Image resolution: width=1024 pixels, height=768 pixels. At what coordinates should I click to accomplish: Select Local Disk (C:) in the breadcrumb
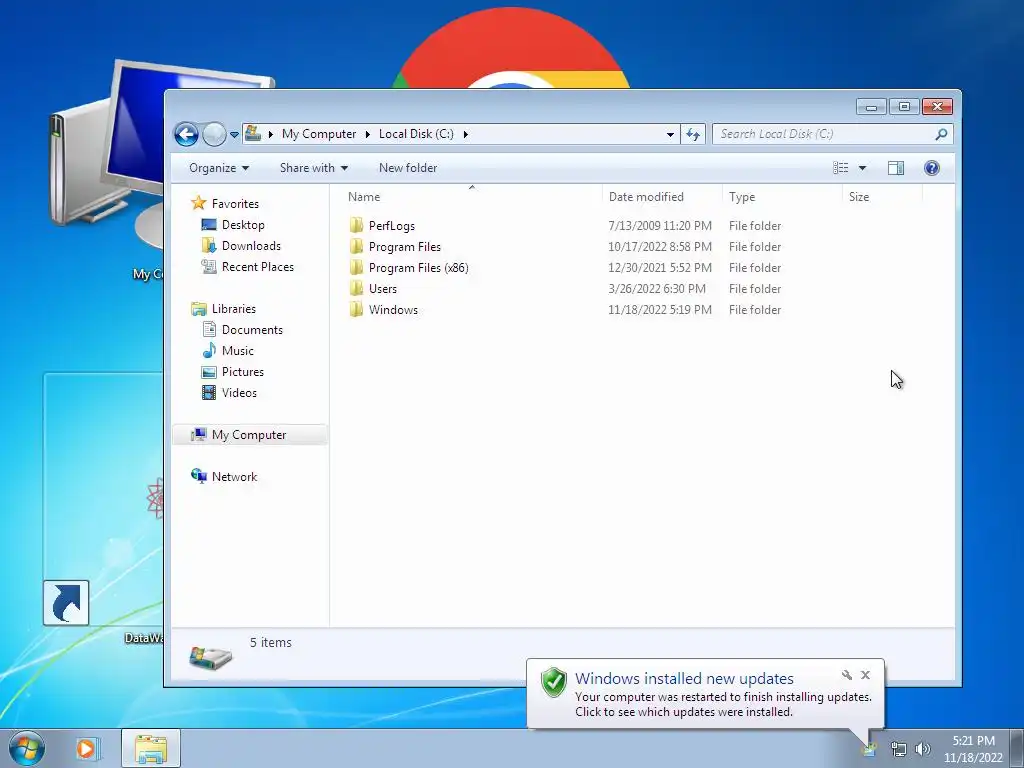click(x=416, y=134)
